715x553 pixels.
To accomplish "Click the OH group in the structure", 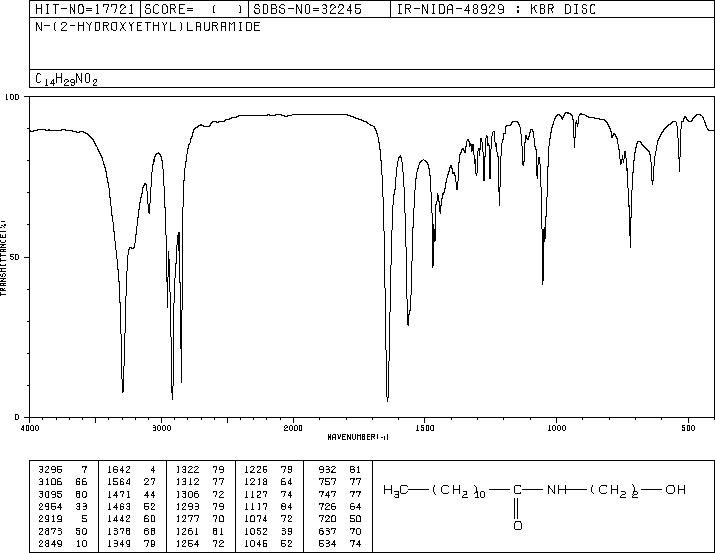I will tap(675, 490).
